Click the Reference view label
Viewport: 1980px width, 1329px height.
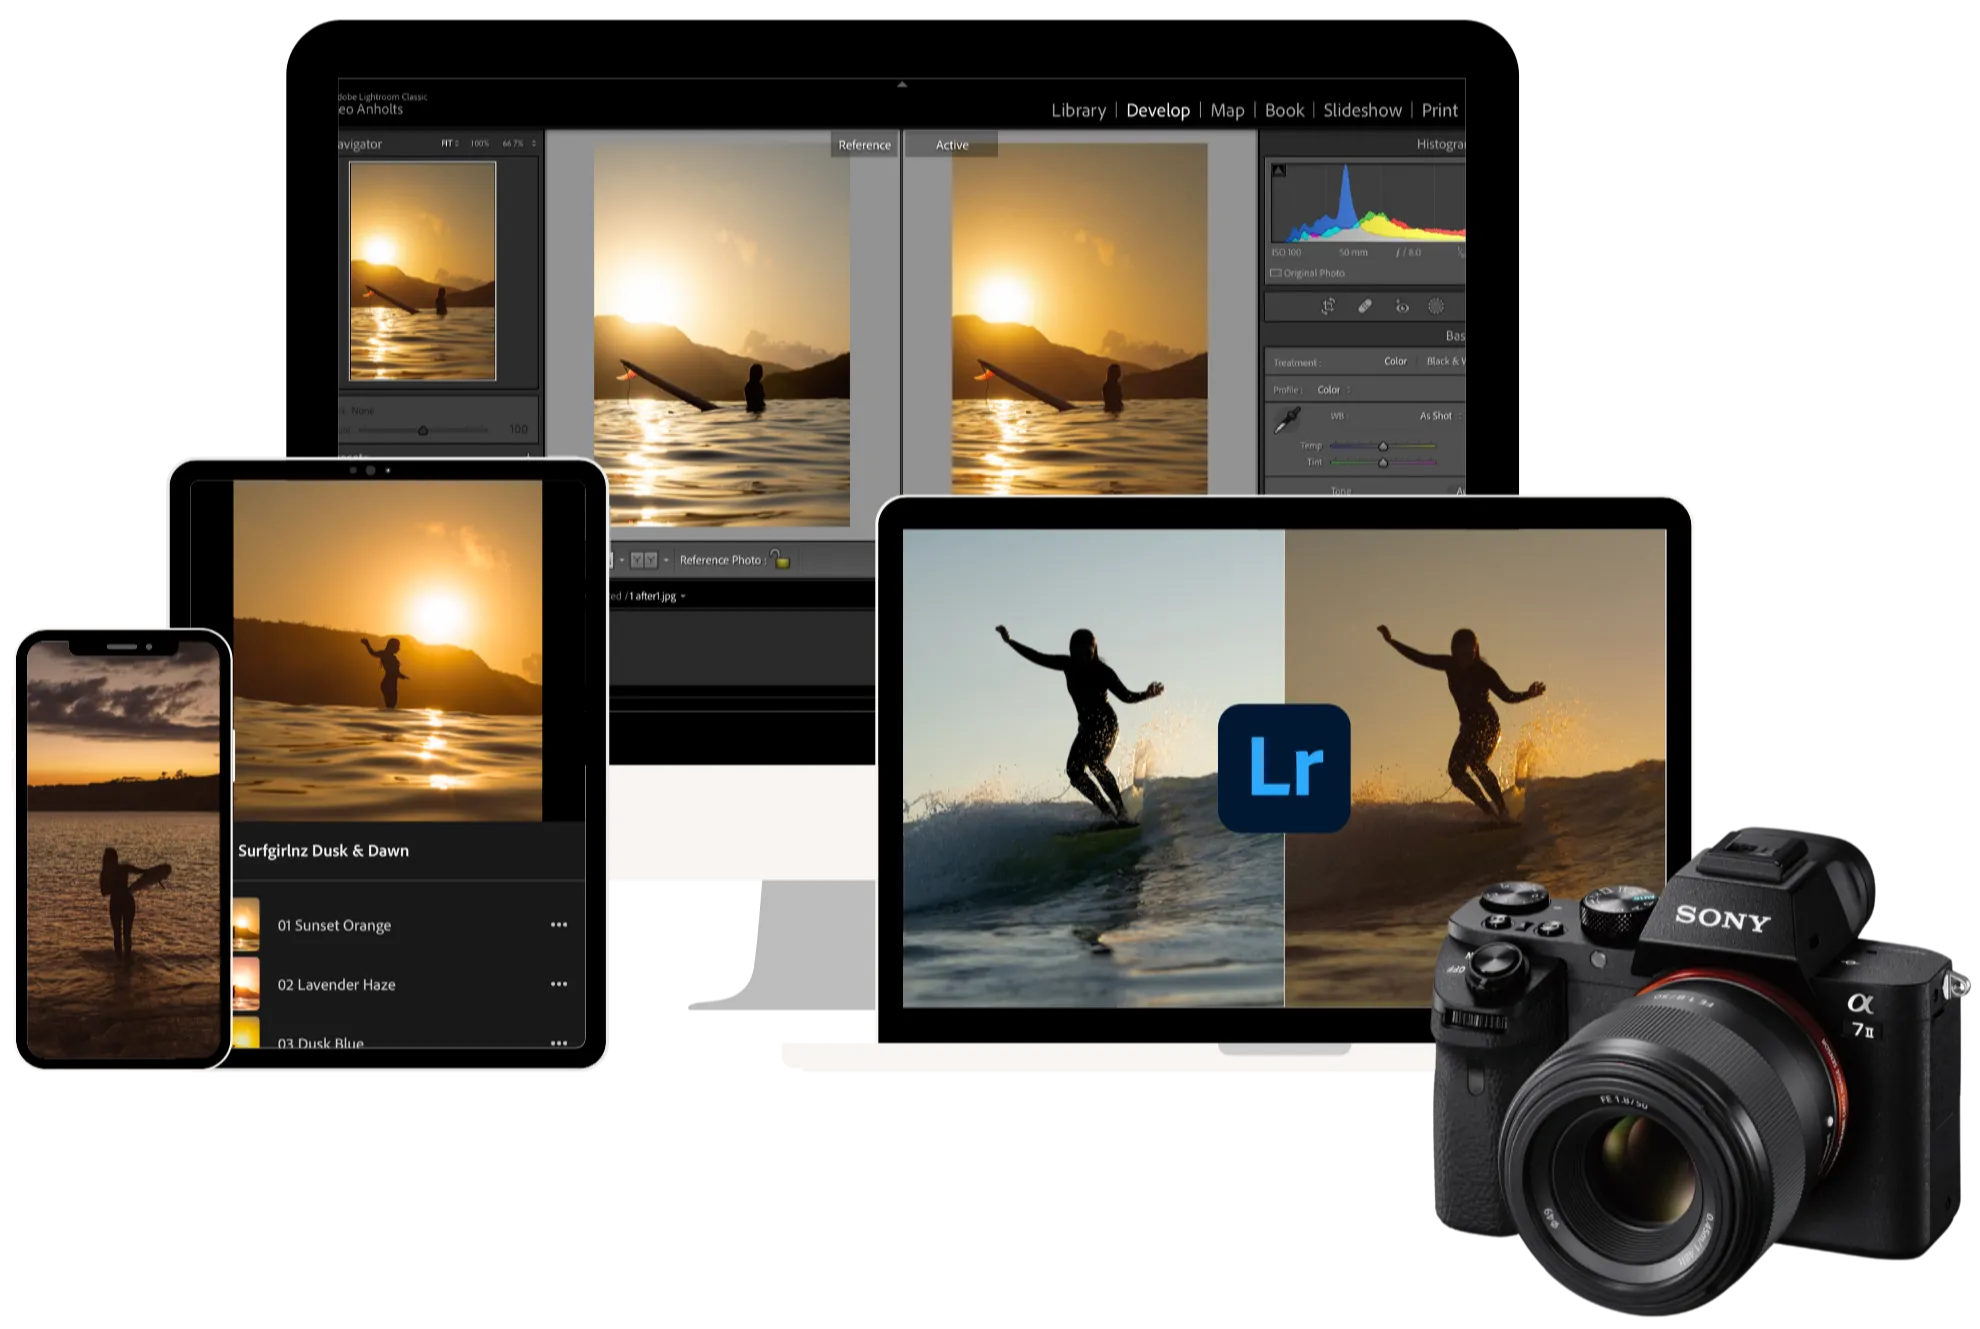(864, 145)
